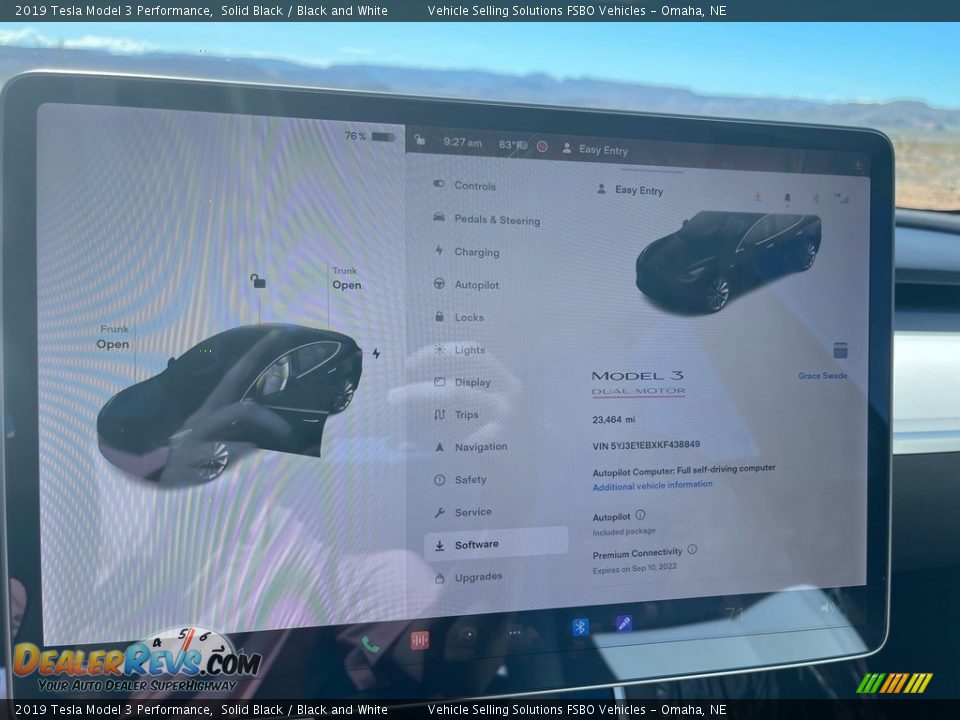Image resolution: width=960 pixels, height=720 pixels.
Task: Tap the phone icon in bottom bar
Action: click(370, 644)
